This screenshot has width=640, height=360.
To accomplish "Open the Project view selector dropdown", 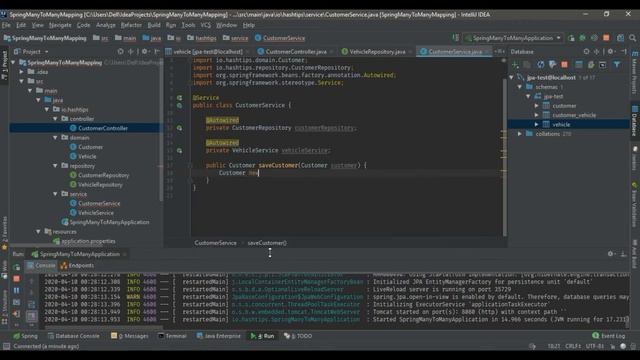I will coord(31,52).
